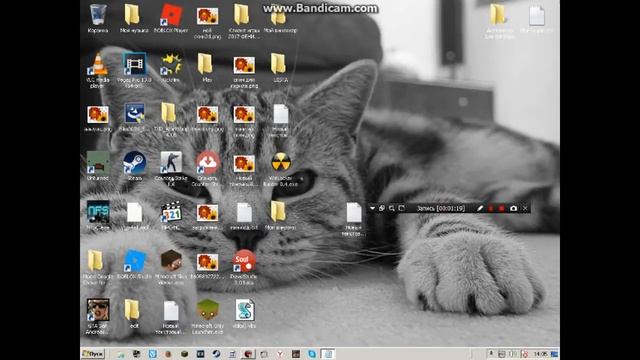The image size is (640, 360).
Task: Select the b606910722 png image file
Action: [x=207, y=262]
